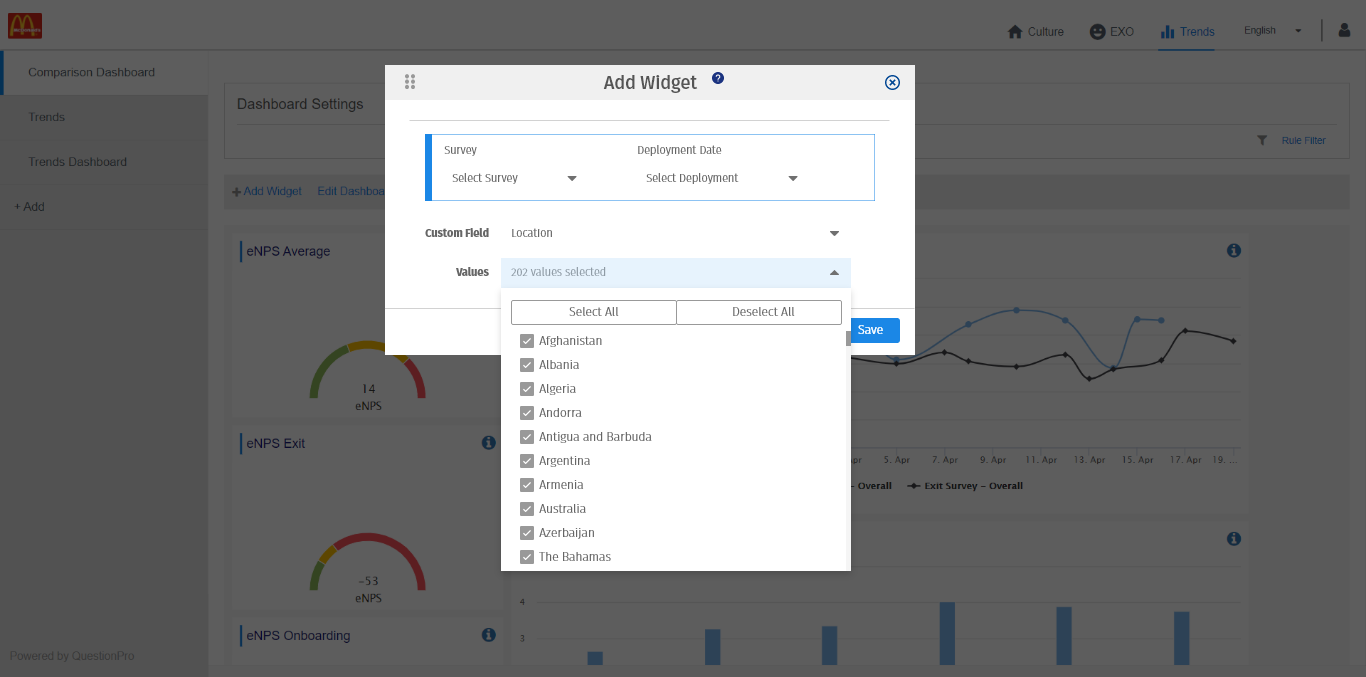Uncheck the Antigua and Barbuda checkbox
Viewport: 1366px width, 677px height.
click(x=527, y=437)
